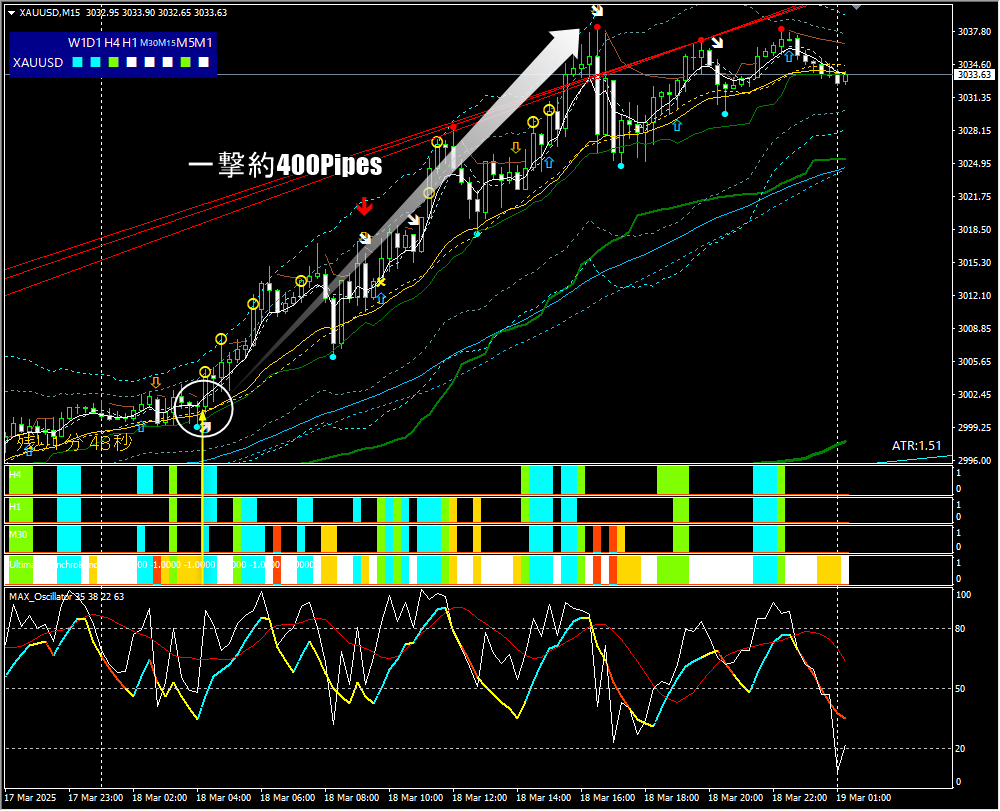
Task: Click the 17 Mar 2025 date label
Action: (x=31, y=798)
